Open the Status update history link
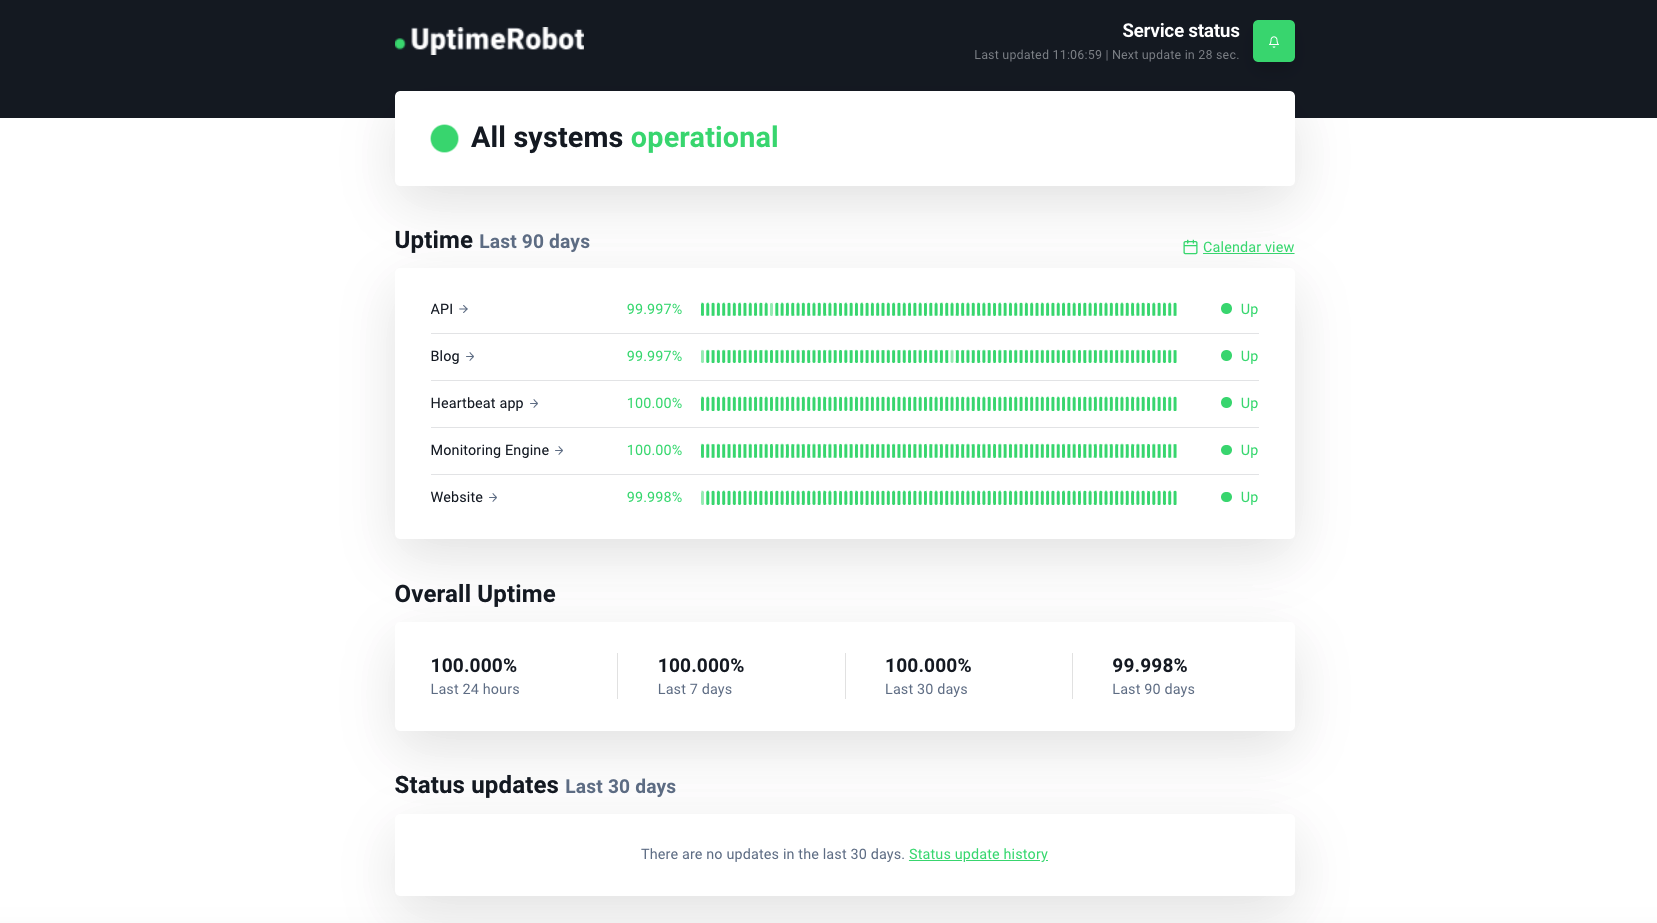The height and width of the screenshot is (923, 1657). [978, 854]
